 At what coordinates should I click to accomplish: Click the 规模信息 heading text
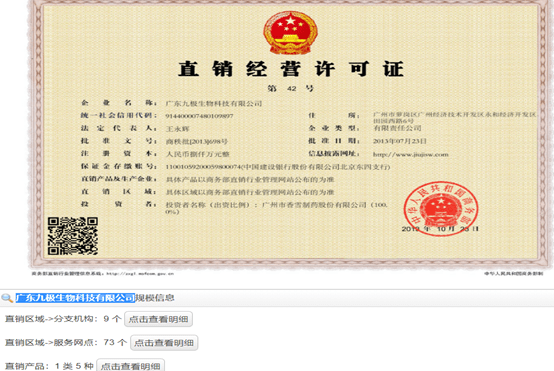[x=155, y=298]
